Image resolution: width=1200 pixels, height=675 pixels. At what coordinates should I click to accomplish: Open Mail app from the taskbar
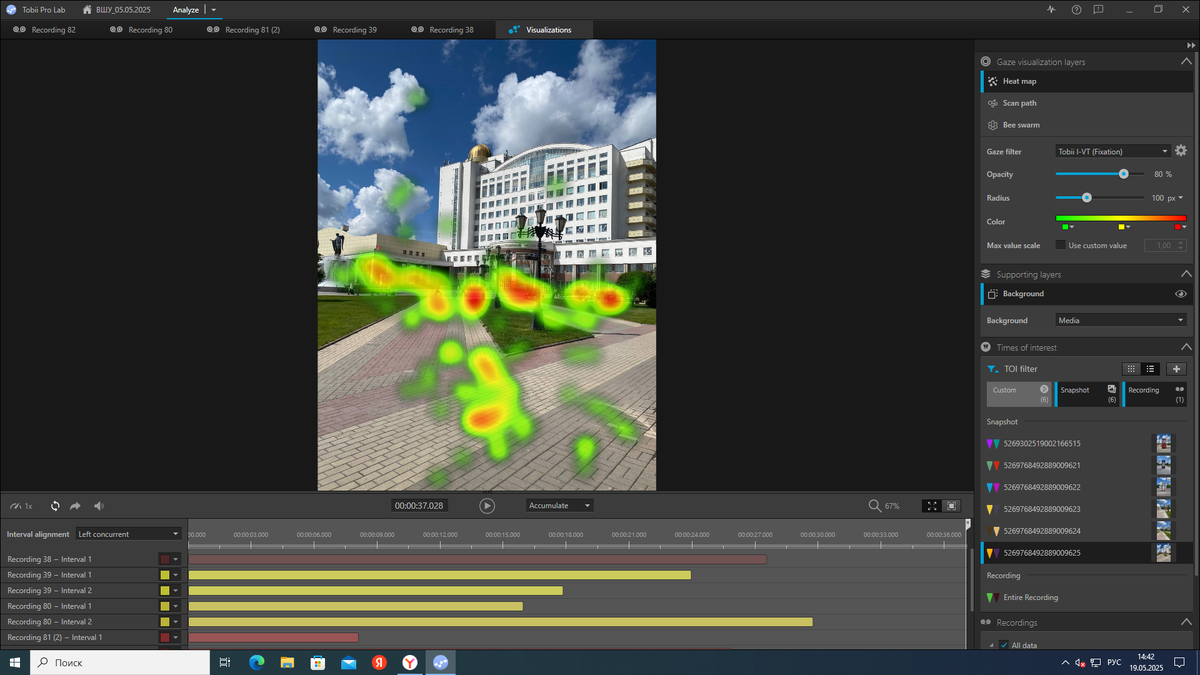click(x=348, y=662)
